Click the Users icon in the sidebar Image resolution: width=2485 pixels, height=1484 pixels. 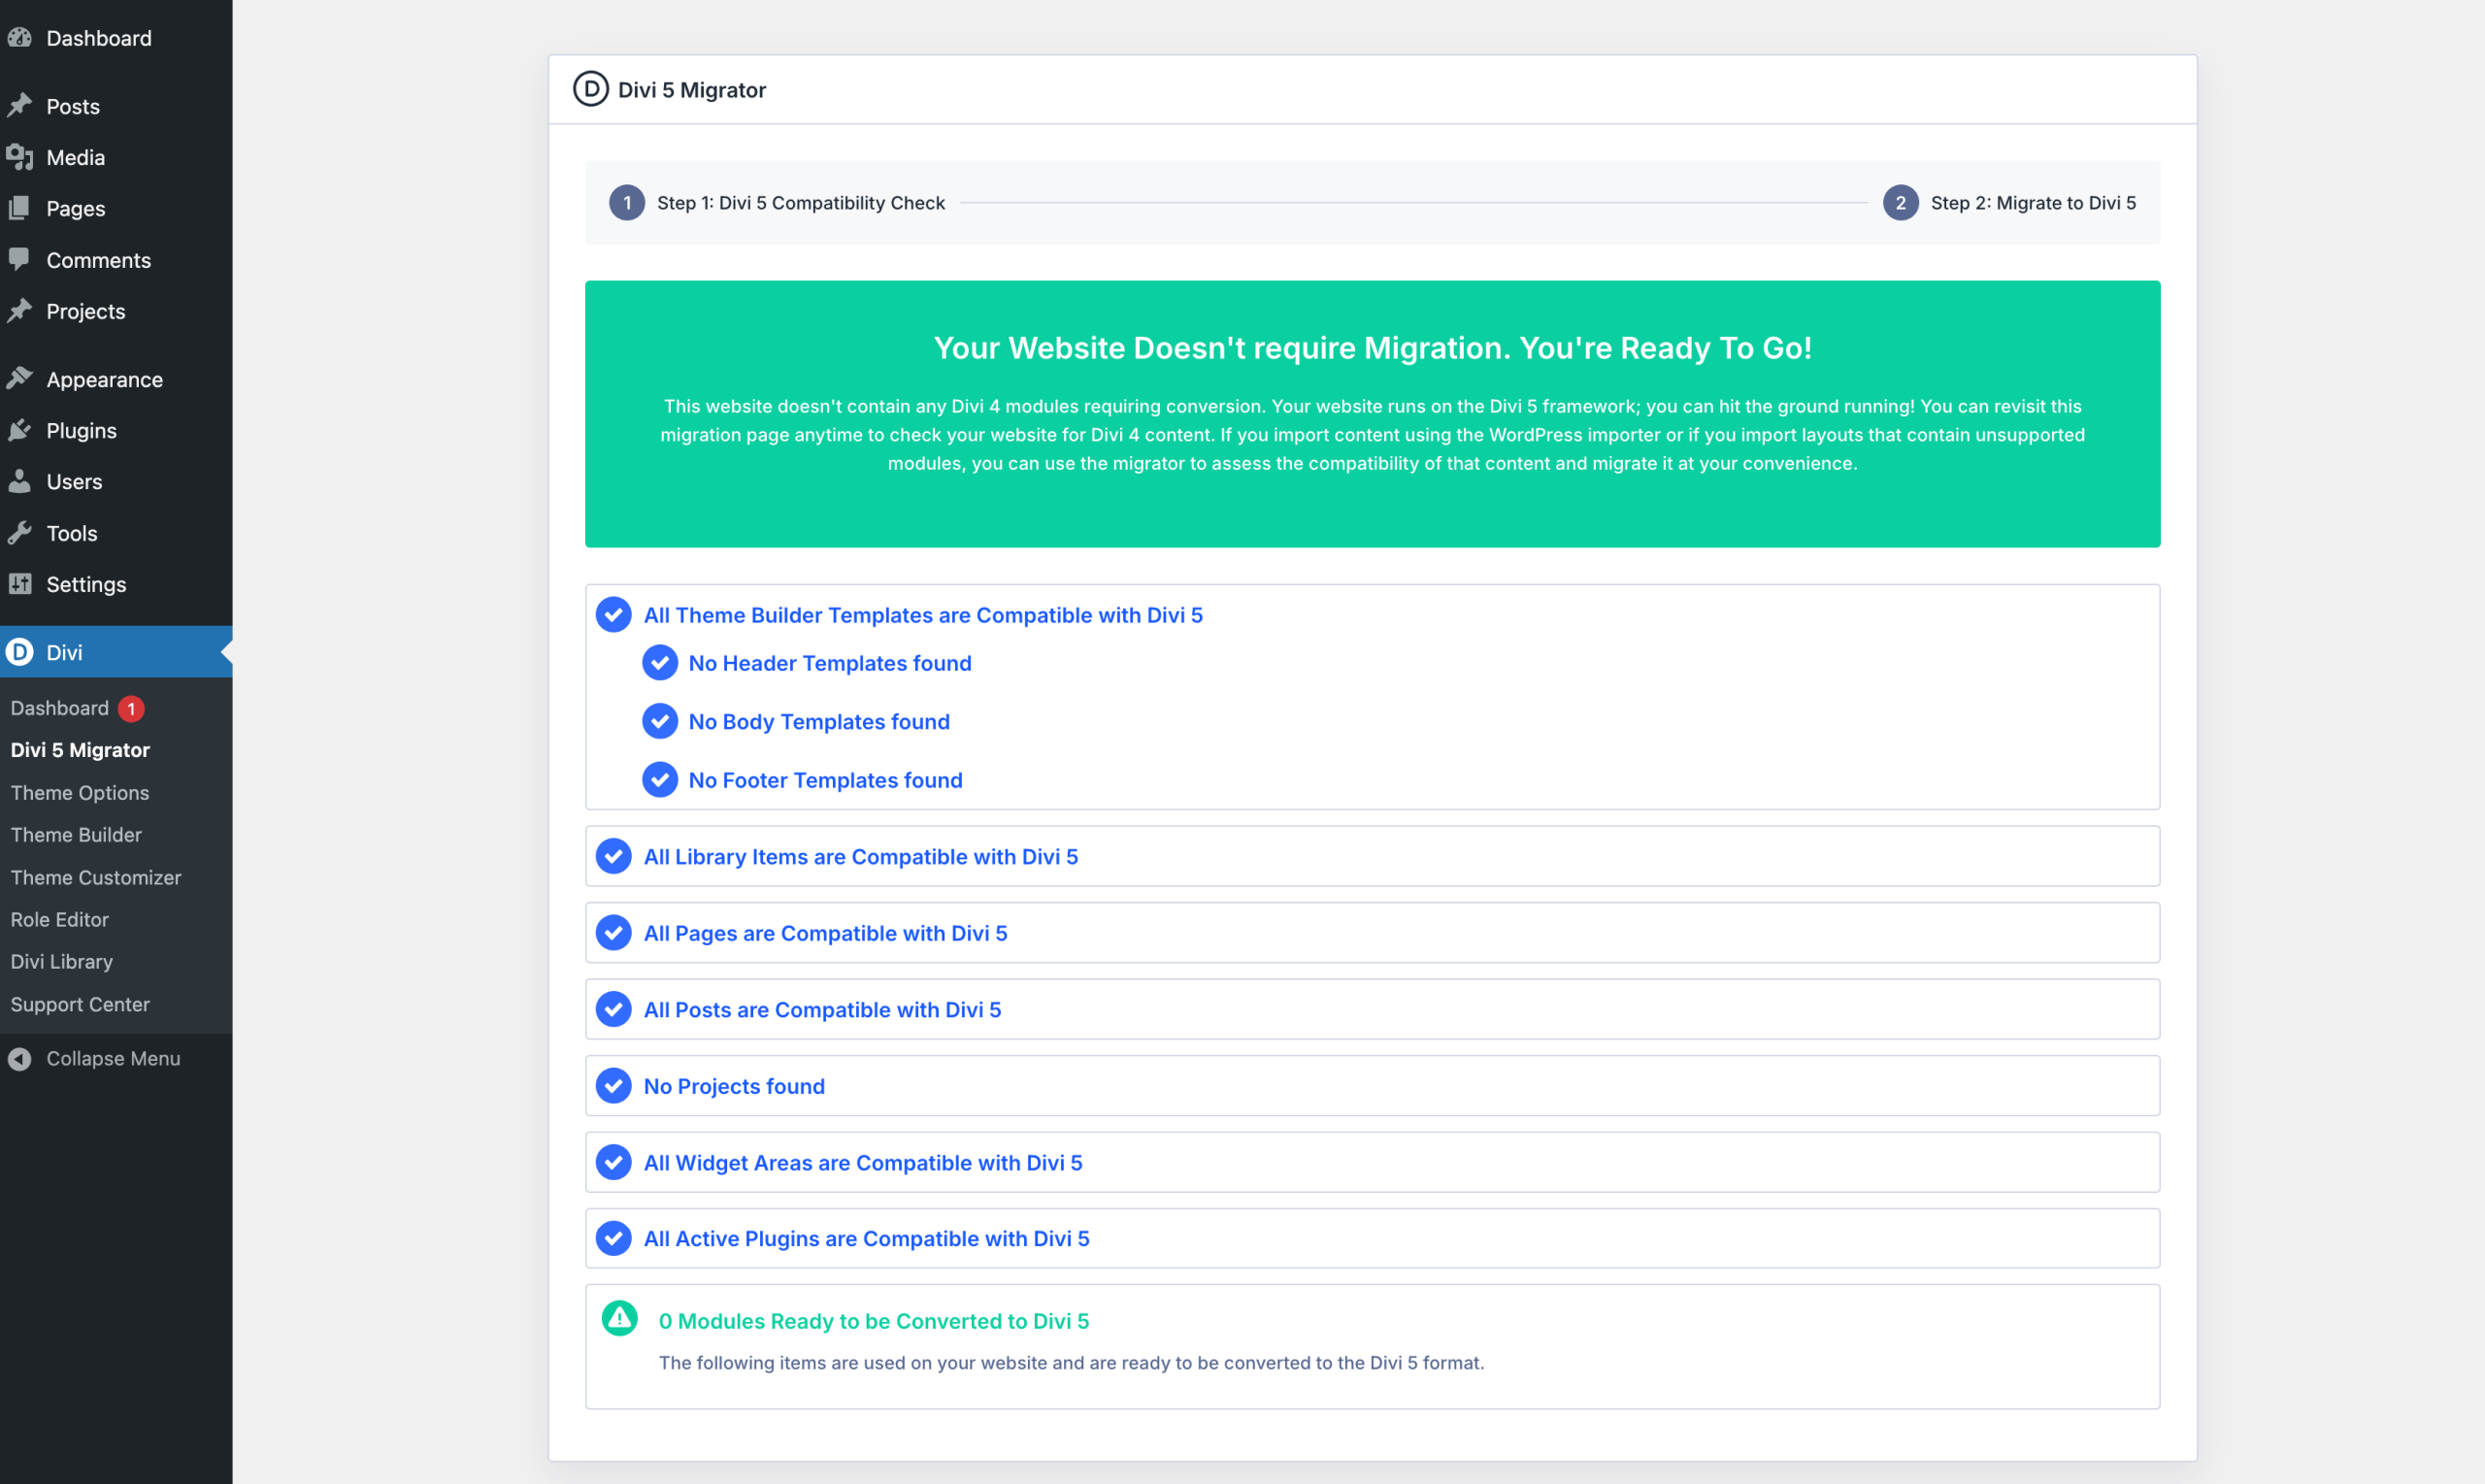click(x=21, y=481)
